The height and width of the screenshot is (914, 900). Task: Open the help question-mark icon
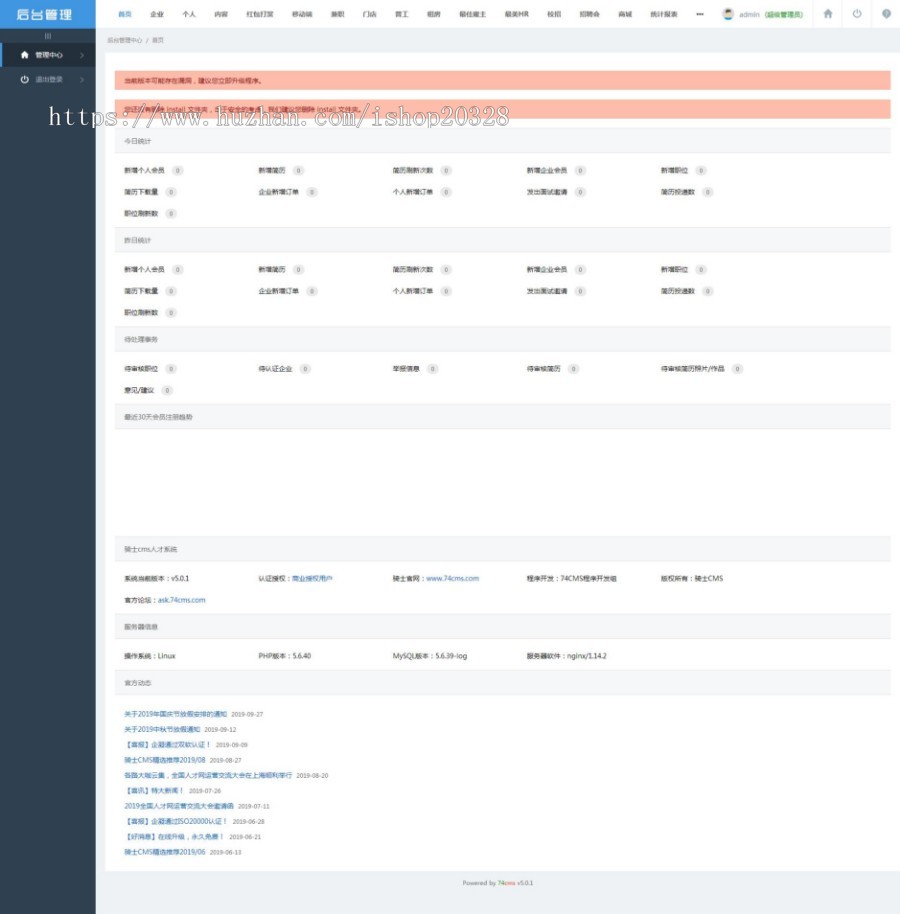(886, 14)
